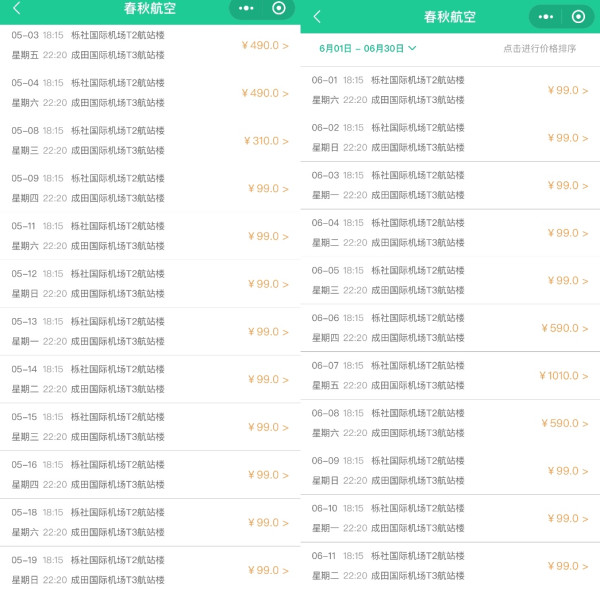
Task: Choose the 05-18 flight priced ¥99.0
Action: [x=150, y=522]
